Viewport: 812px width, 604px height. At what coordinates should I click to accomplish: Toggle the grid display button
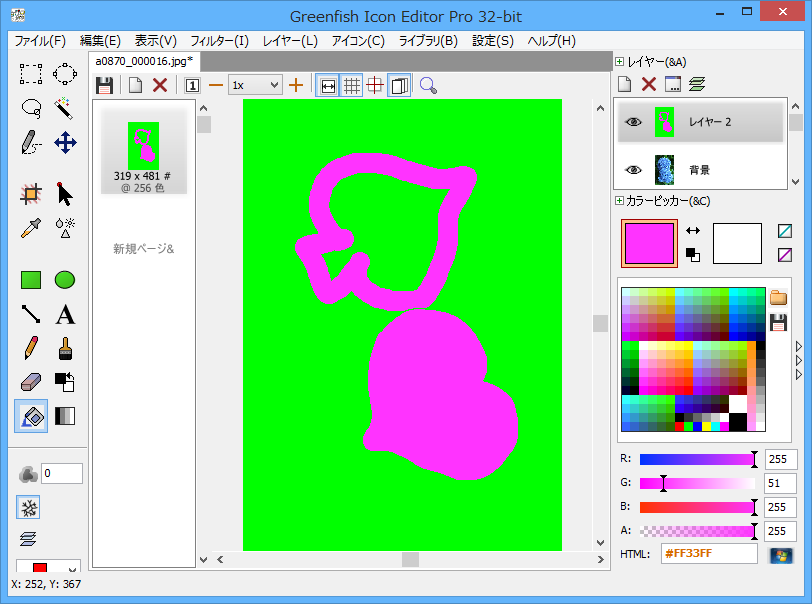[x=351, y=85]
